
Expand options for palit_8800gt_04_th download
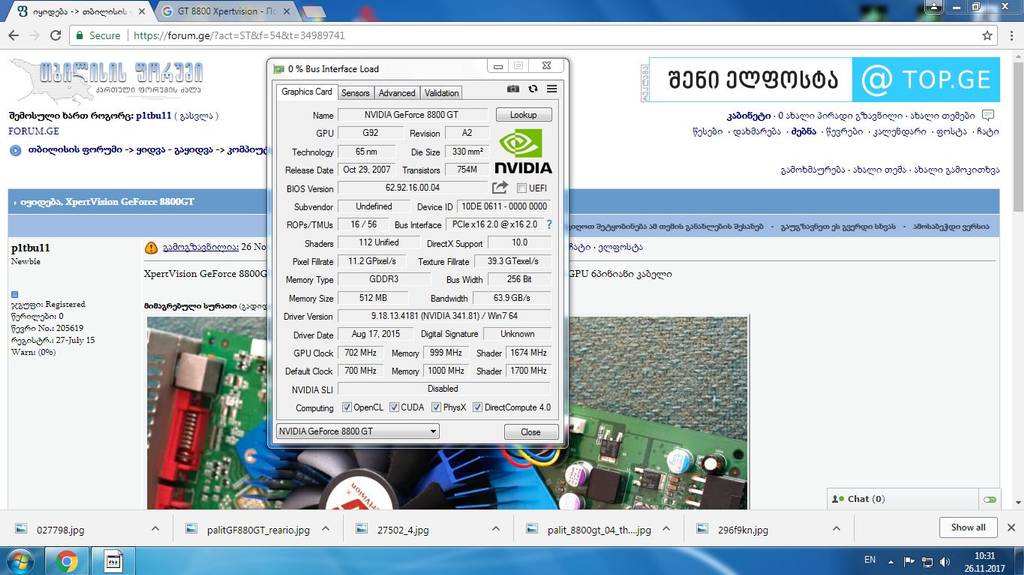pyautogui.click(x=666, y=529)
